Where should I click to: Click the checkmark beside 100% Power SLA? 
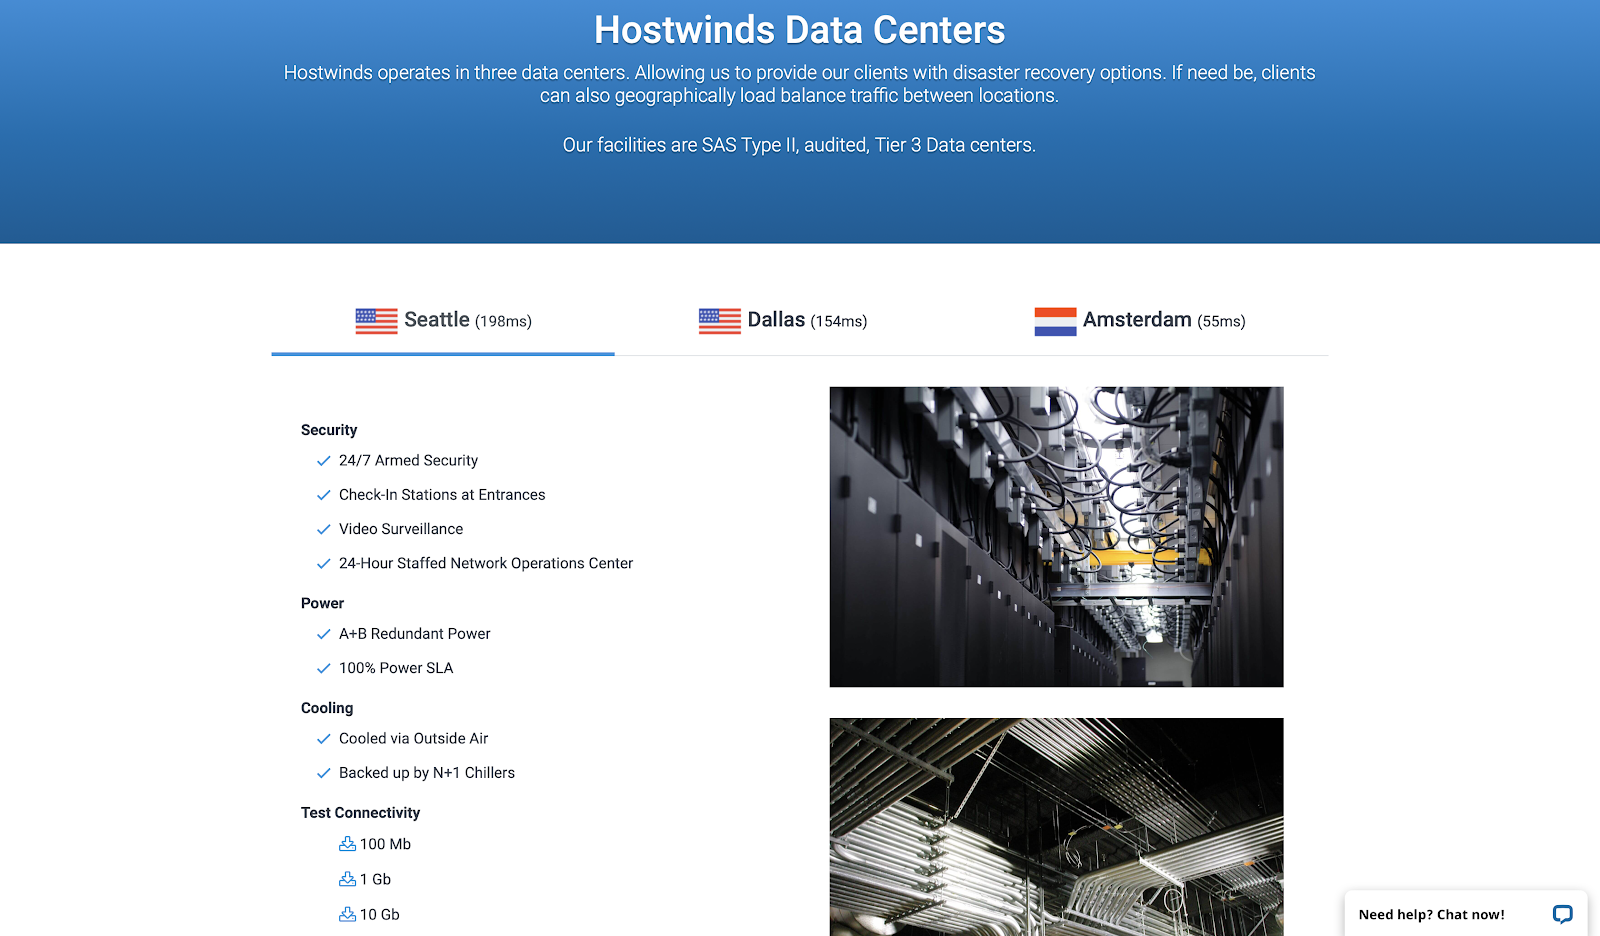click(x=324, y=668)
